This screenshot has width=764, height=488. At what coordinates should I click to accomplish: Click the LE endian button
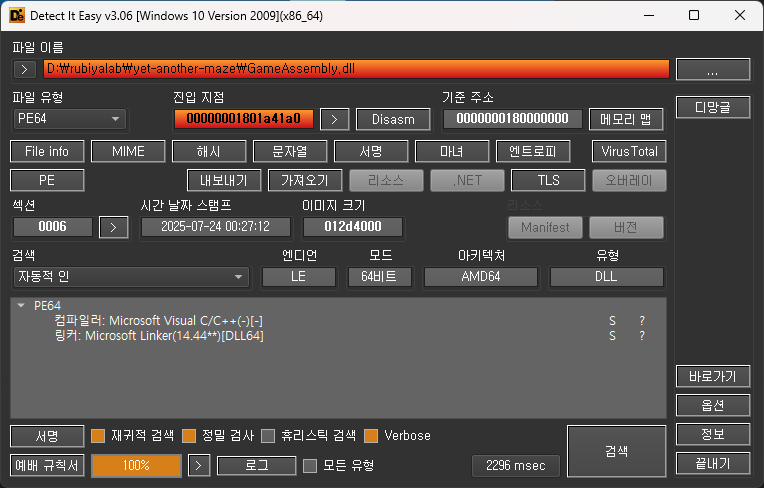pos(299,277)
